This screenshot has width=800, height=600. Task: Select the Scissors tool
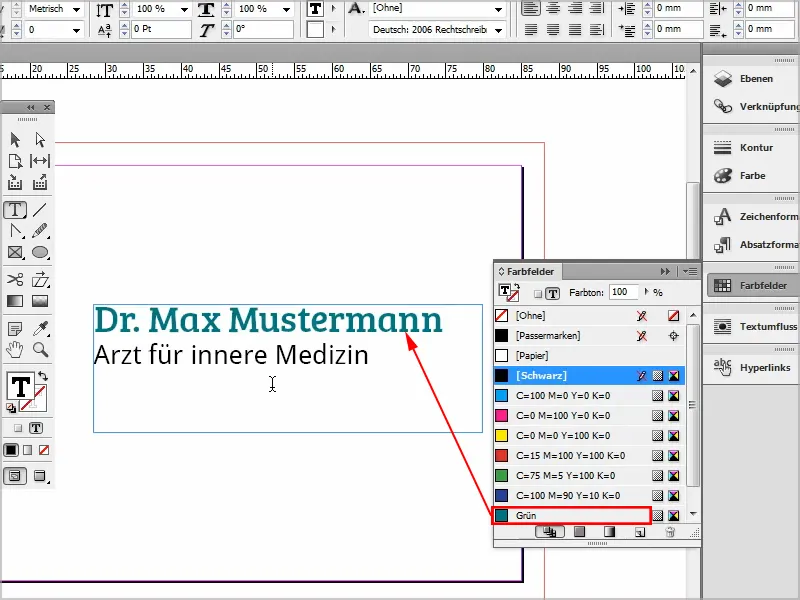(15, 280)
